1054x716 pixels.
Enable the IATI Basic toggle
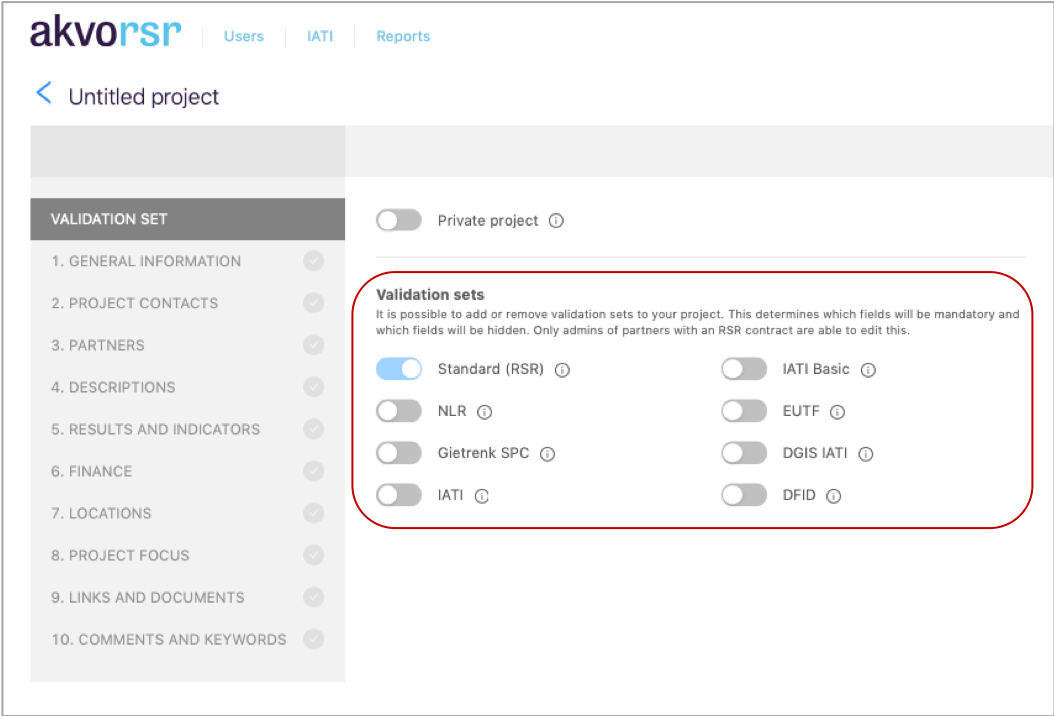tap(744, 368)
